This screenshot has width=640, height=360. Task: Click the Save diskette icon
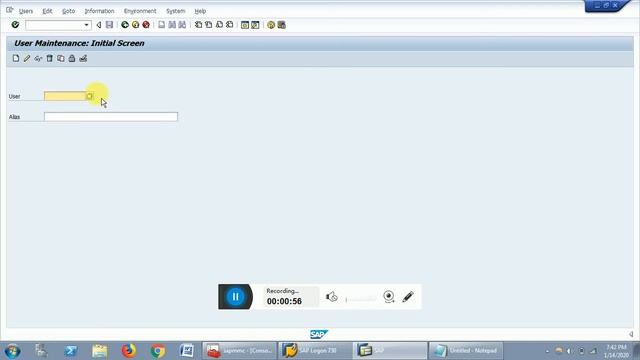click(x=109, y=25)
